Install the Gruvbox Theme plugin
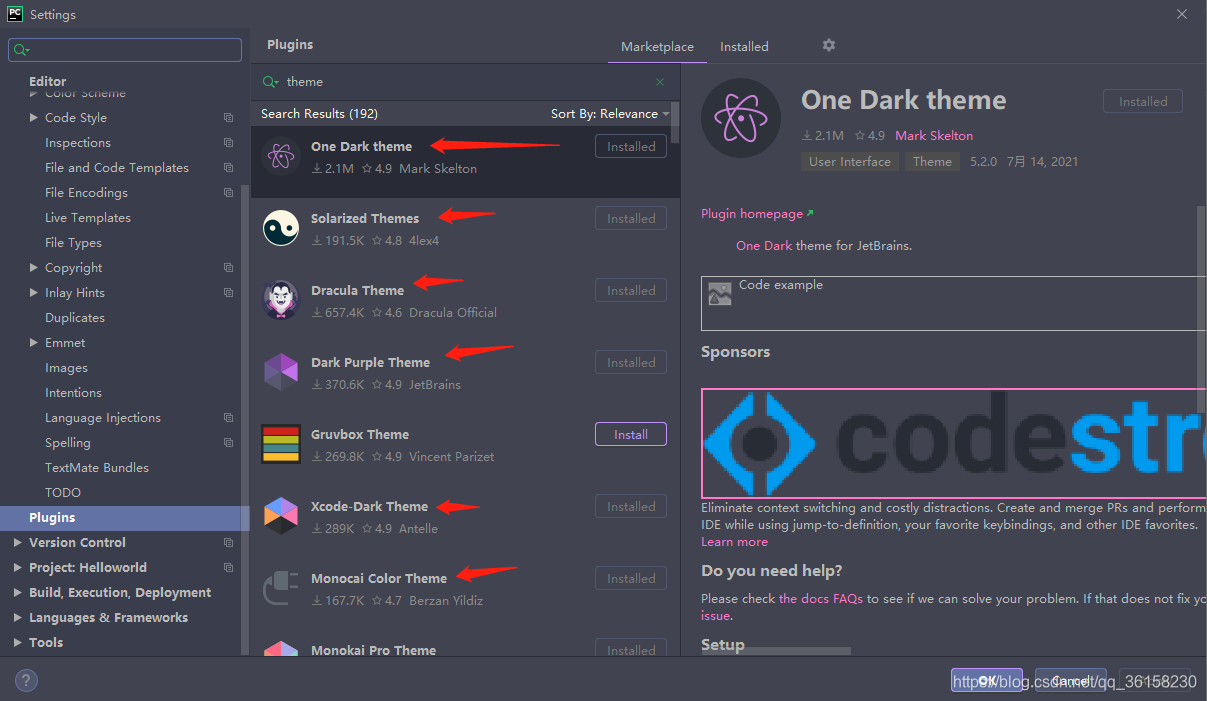Screen dimensions: 1207x701 coord(631,435)
